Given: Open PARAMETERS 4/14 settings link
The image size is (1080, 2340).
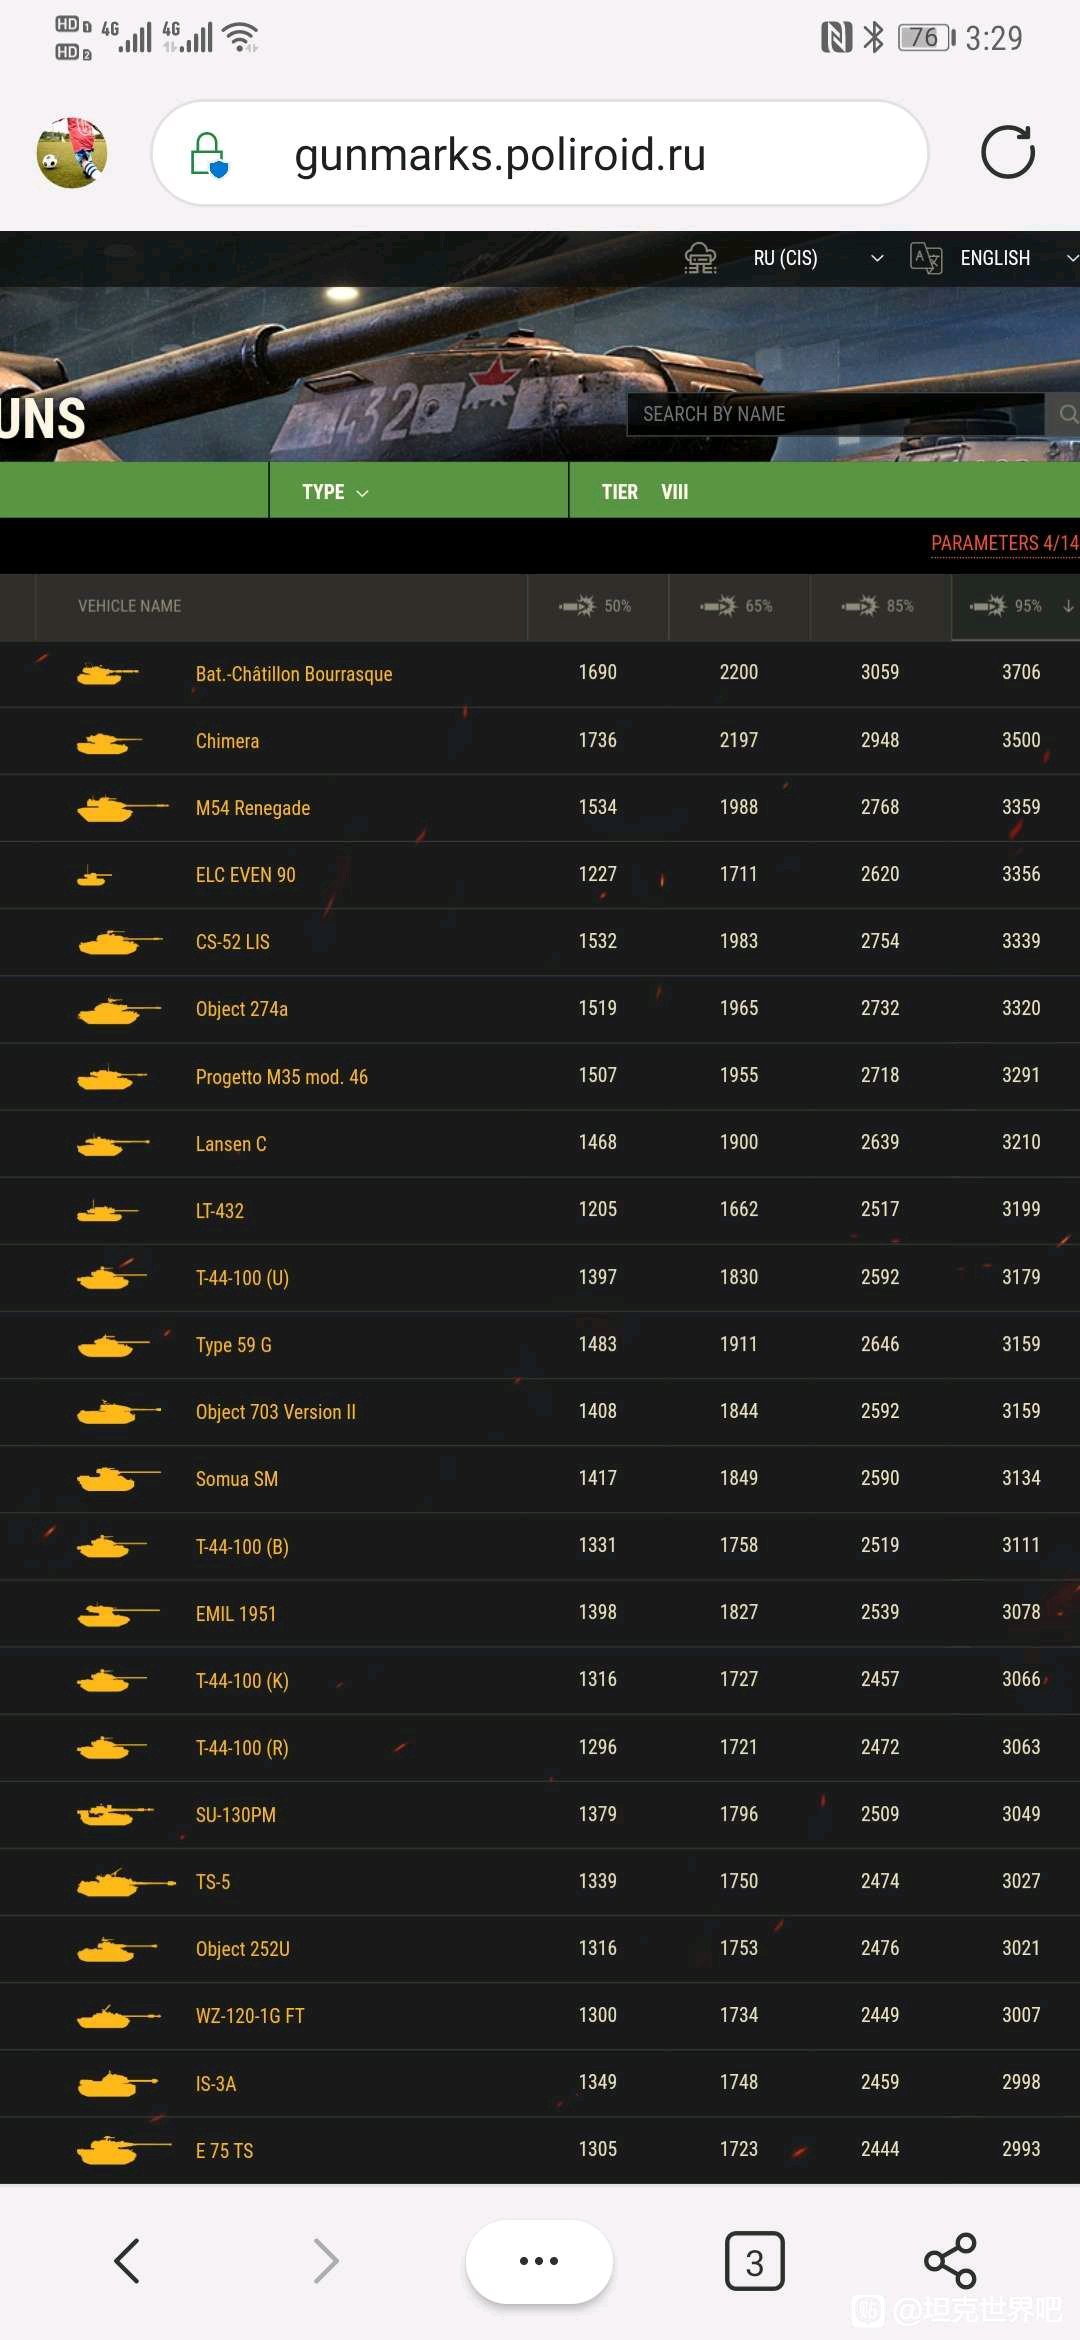Looking at the screenshot, I should click(1004, 543).
